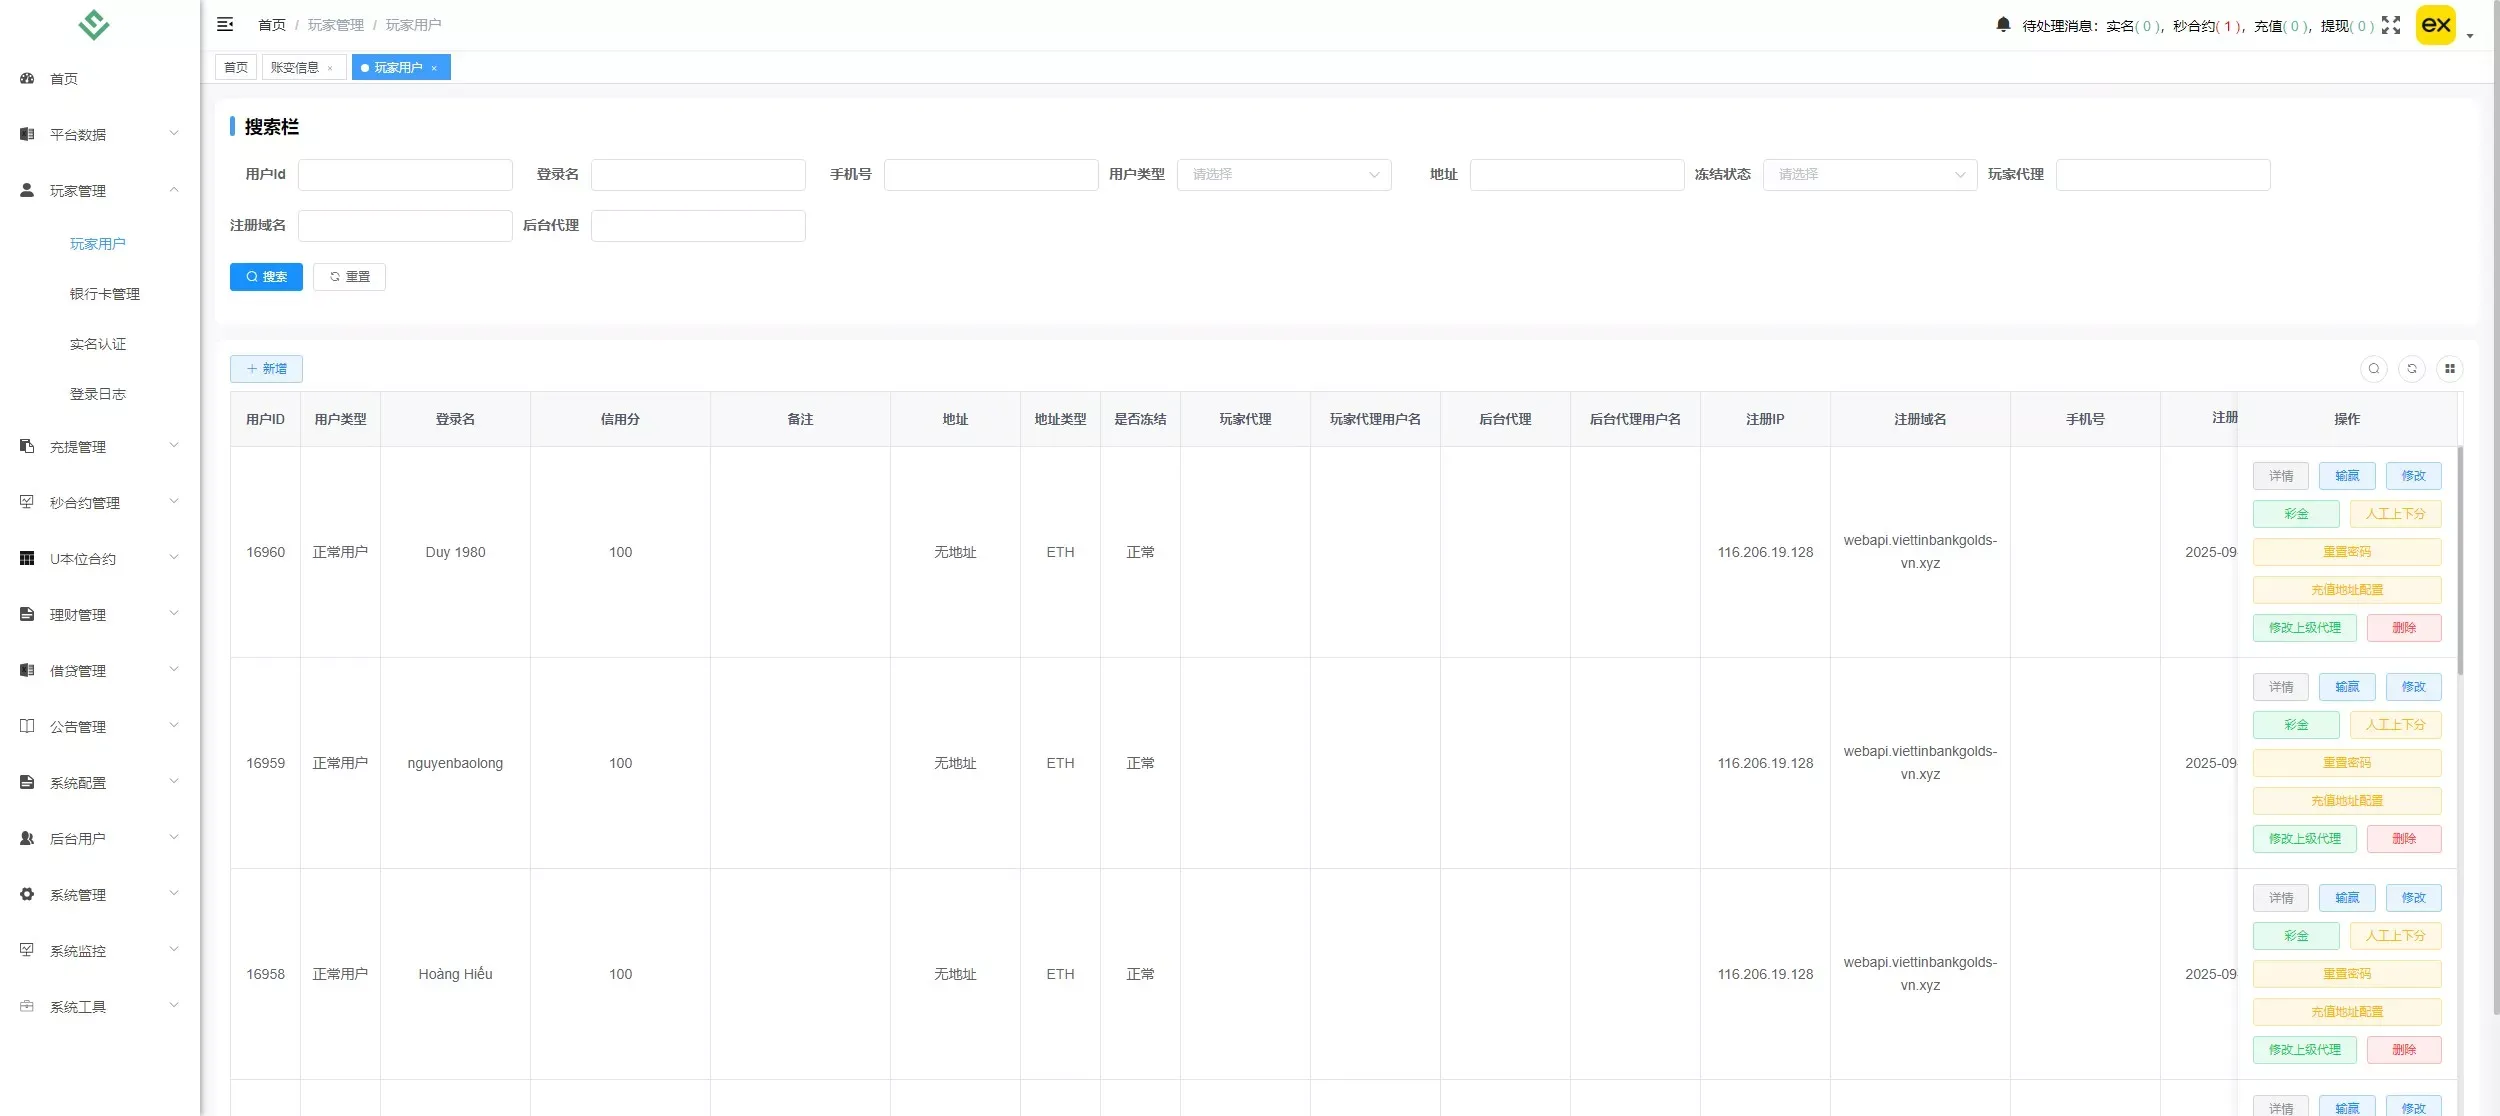Click the 重置 reset button
The image size is (2500, 1116).
click(349, 277)
